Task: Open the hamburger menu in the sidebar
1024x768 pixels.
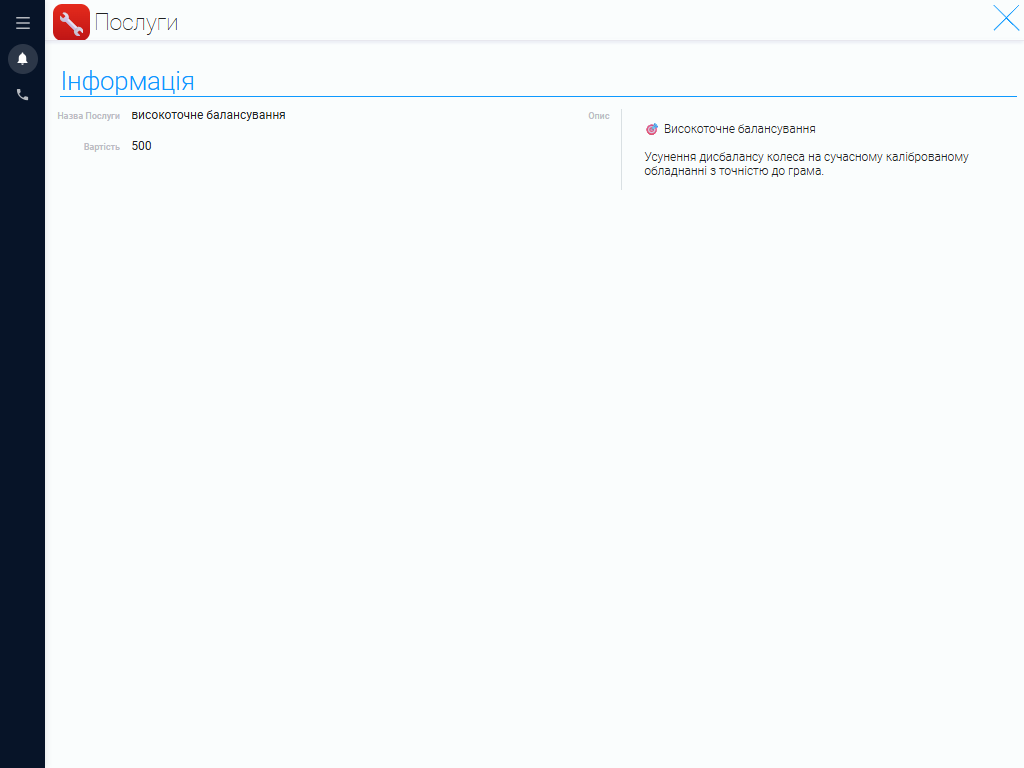Action: 23,23
